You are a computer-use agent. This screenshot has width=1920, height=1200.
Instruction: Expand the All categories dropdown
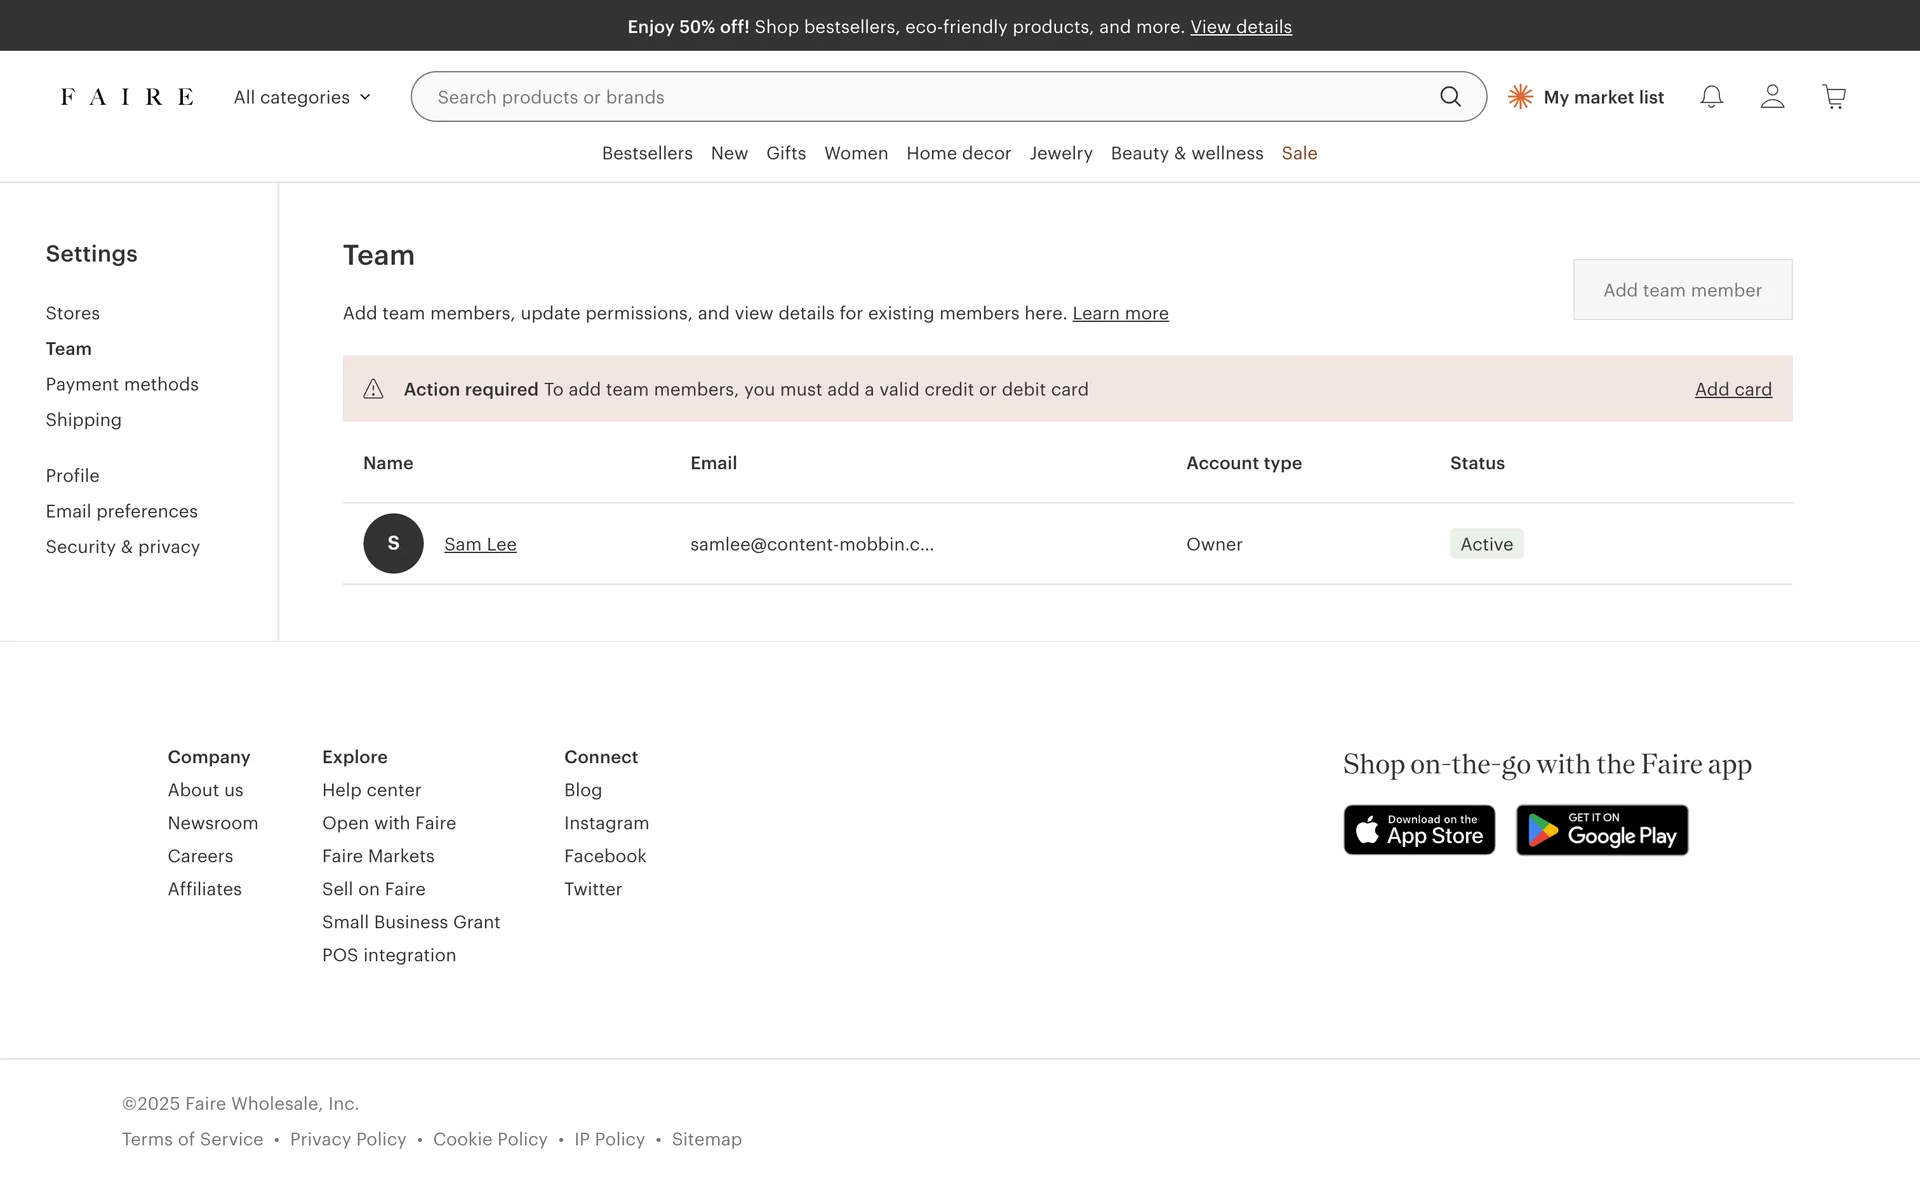coord(302,97)
